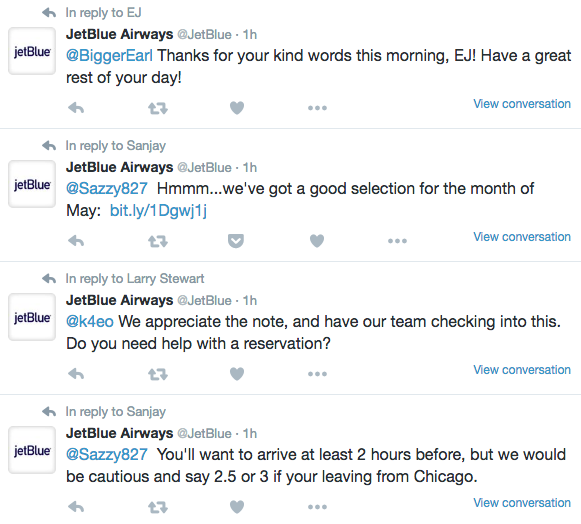The image size is (581, 524).
Task: Reply to the @k4eo reservation tweet
Action: (76, 374)
